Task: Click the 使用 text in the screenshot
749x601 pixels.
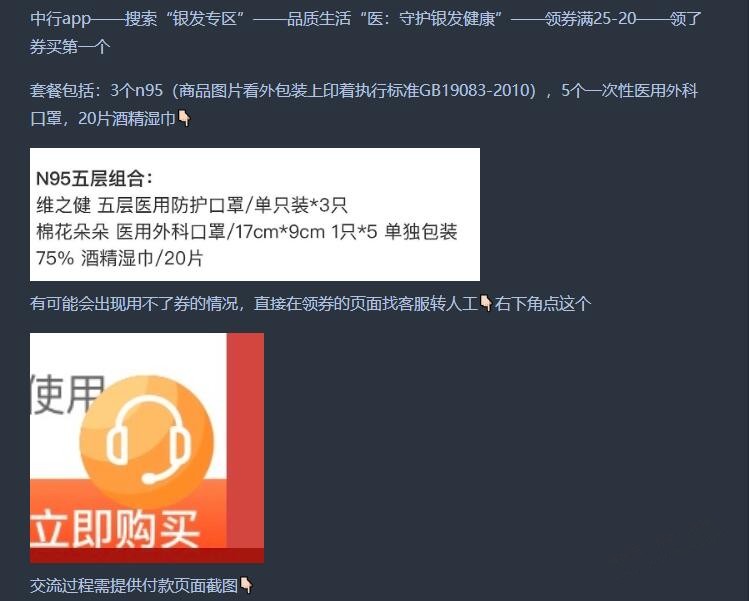Action: click(66, 394)
